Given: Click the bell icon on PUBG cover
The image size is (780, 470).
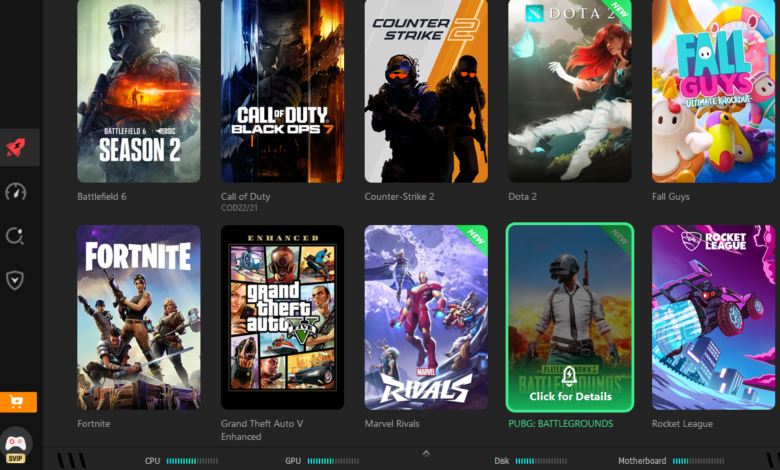Looking at the screenshot, I should [x=570, y=377].
